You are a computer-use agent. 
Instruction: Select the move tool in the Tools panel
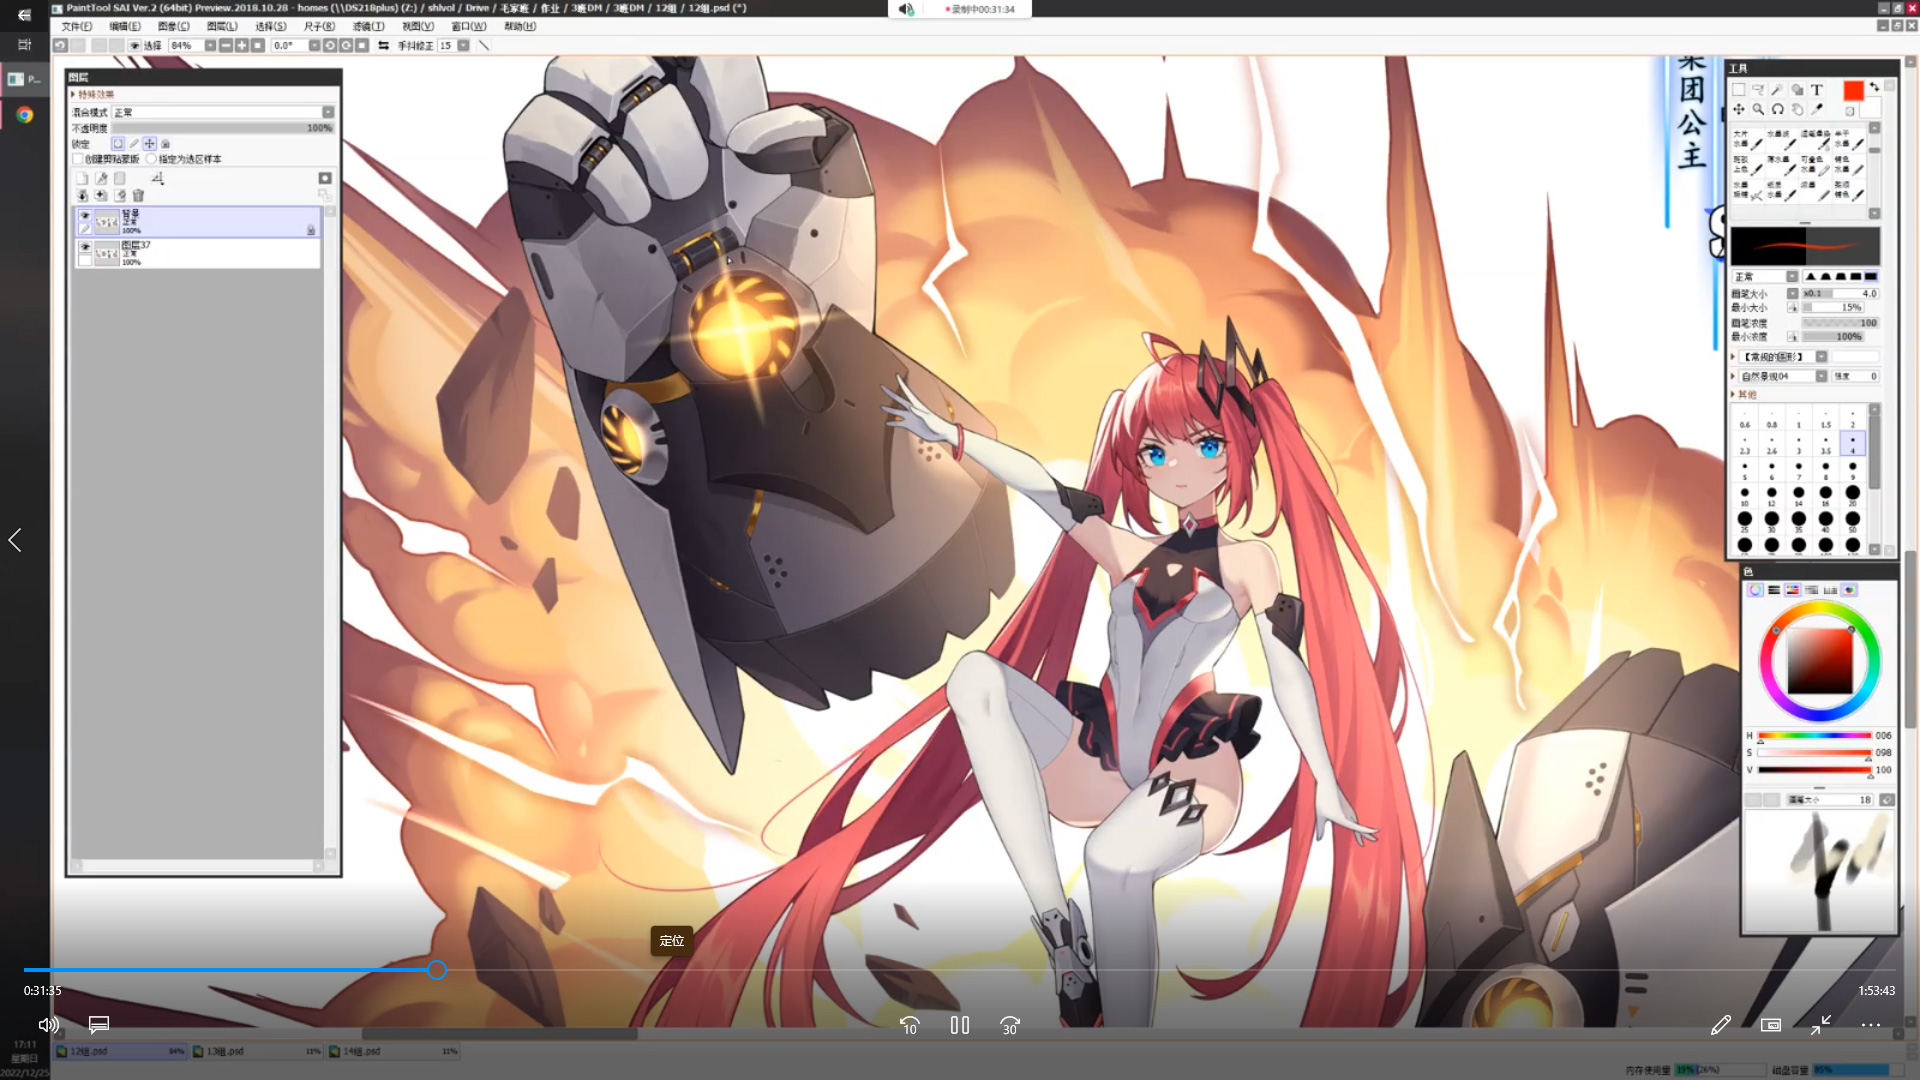click(1739, 109)
